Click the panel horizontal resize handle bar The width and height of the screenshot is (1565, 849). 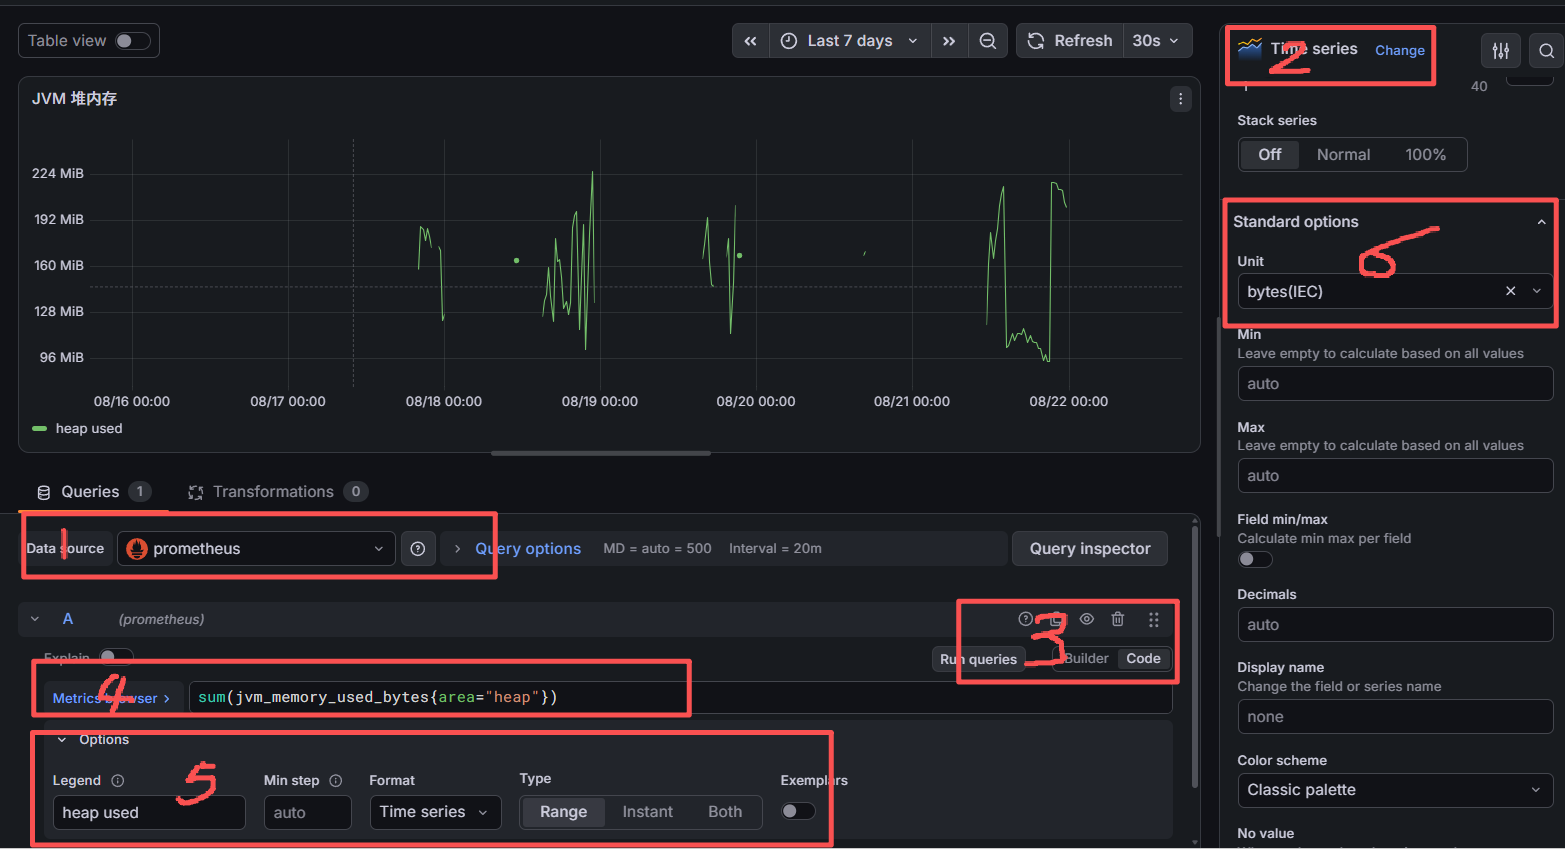pos(601,453)
